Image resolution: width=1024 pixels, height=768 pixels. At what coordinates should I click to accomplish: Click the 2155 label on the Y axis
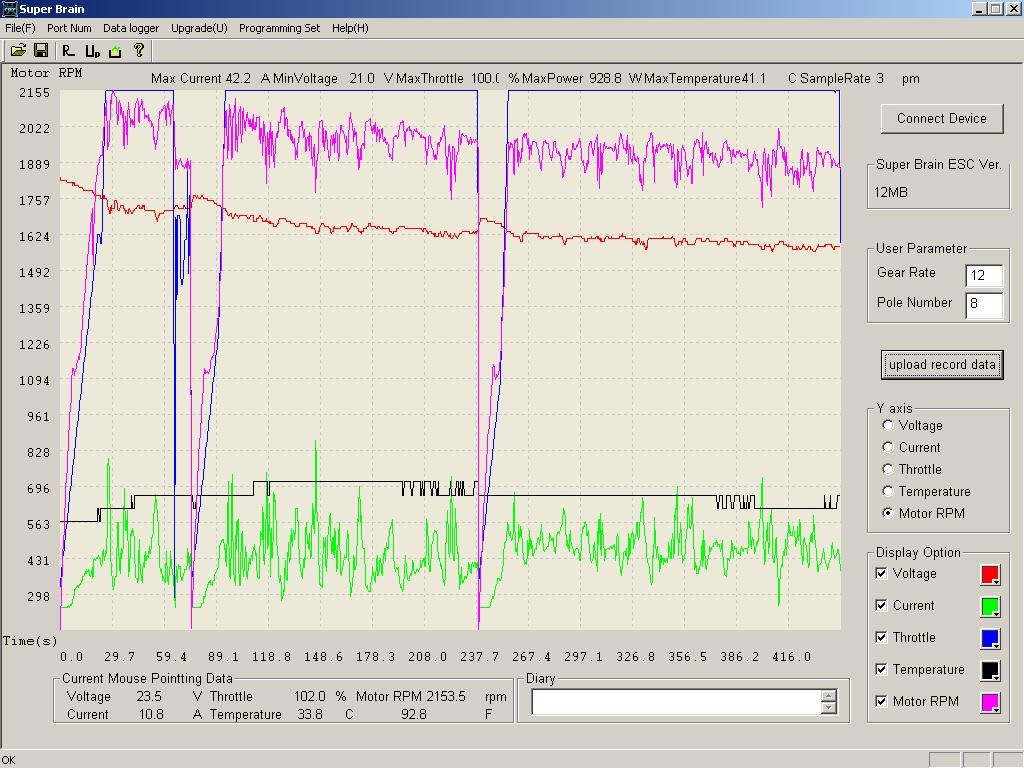34,93
